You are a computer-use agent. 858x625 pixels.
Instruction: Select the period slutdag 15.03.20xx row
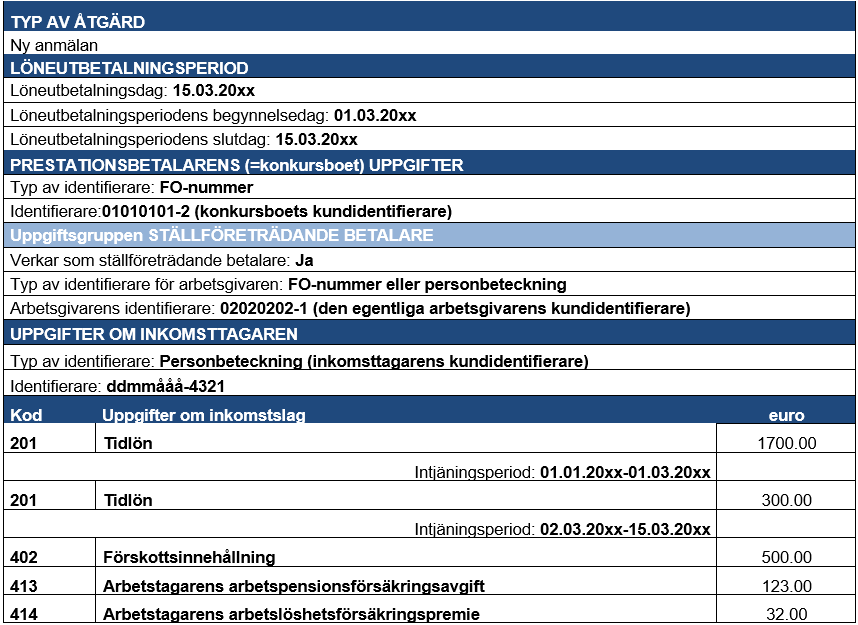(182, 139)
